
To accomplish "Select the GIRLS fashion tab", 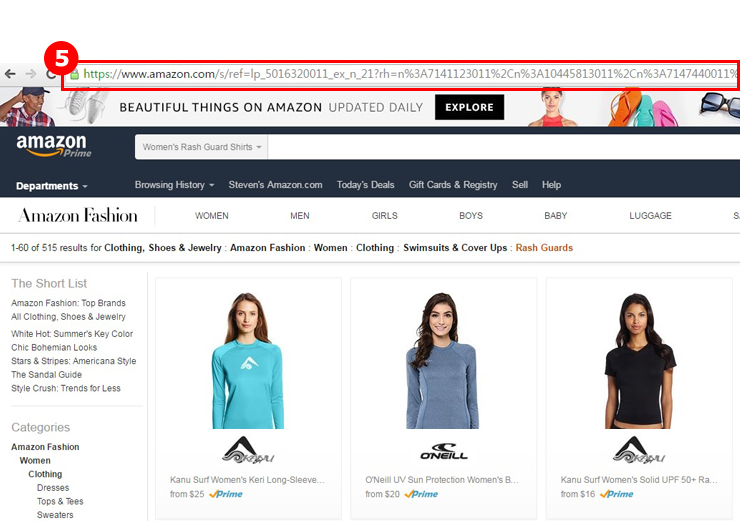I will pyautogui.click(x=384, y=216).
